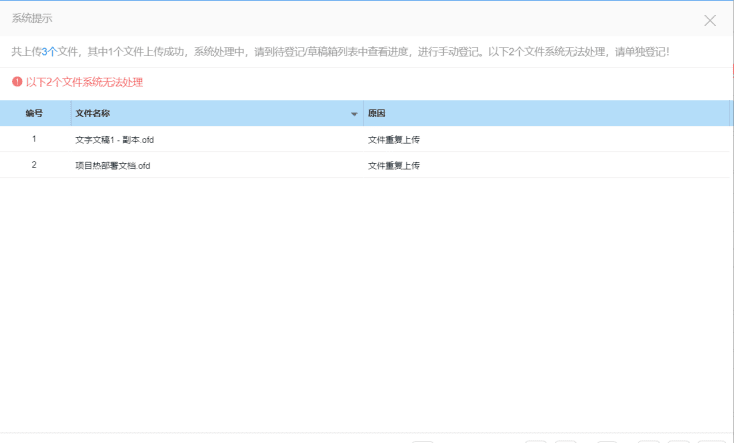Image resolution: width=735 pixels, height=443 pixels.
Task: Select file 项目热部署文档.ofd
Action: click(x=113, y=165)
